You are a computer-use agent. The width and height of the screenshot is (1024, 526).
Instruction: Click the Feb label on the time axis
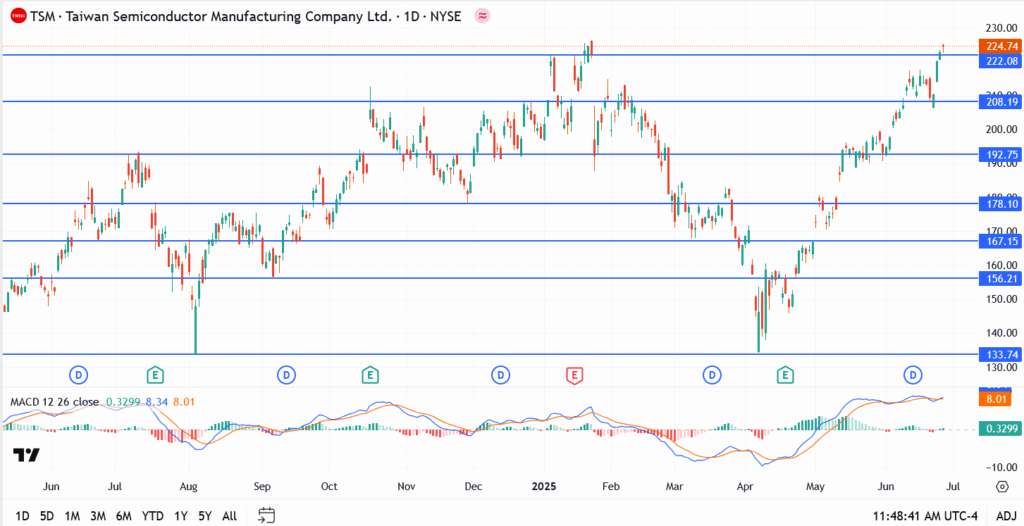coord(611,487)
